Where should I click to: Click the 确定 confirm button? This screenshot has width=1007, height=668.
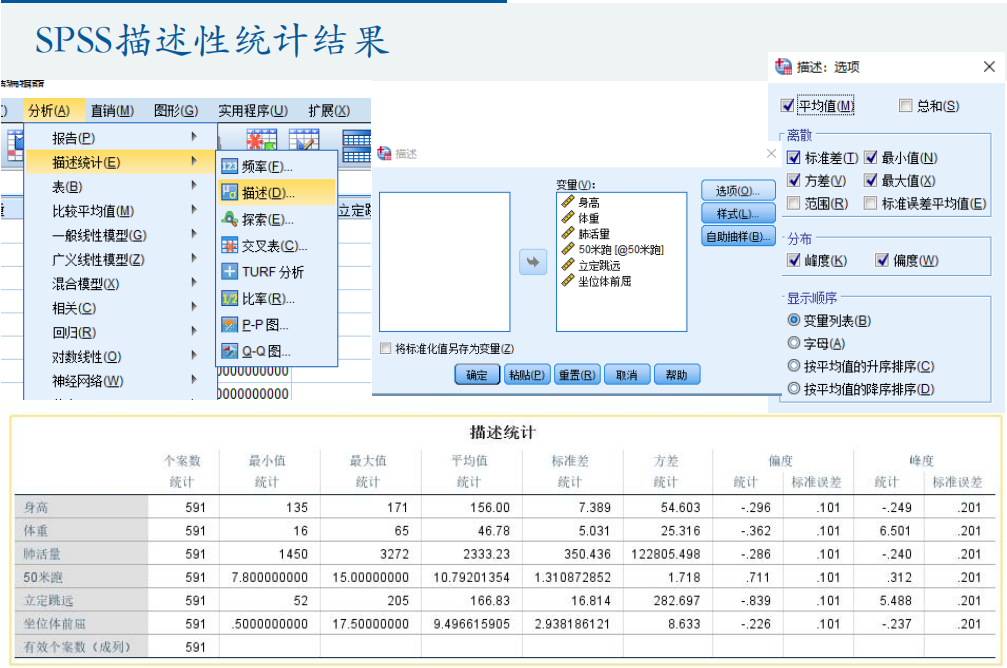click(477, 374)
